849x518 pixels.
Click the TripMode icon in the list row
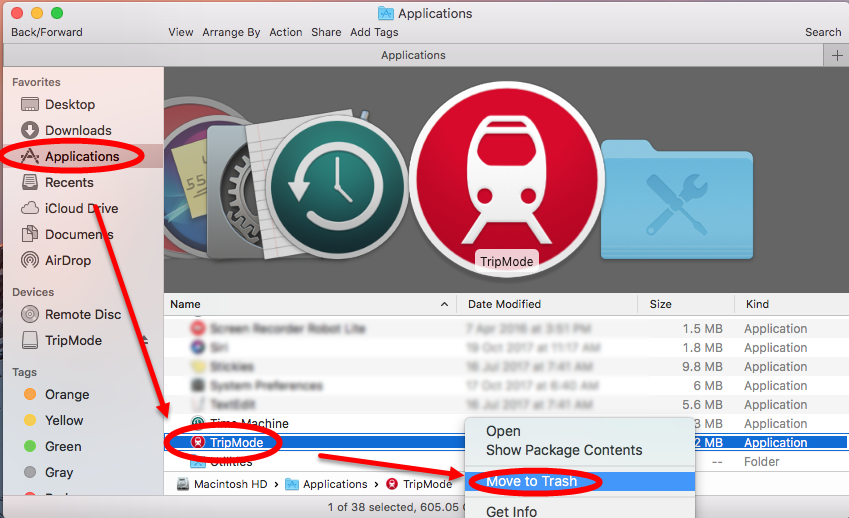(x=198, y=442)
